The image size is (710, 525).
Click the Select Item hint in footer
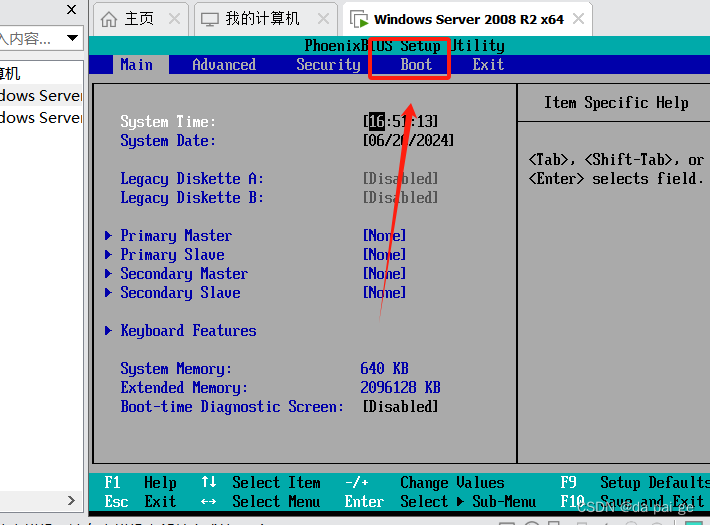coord(261,482)
